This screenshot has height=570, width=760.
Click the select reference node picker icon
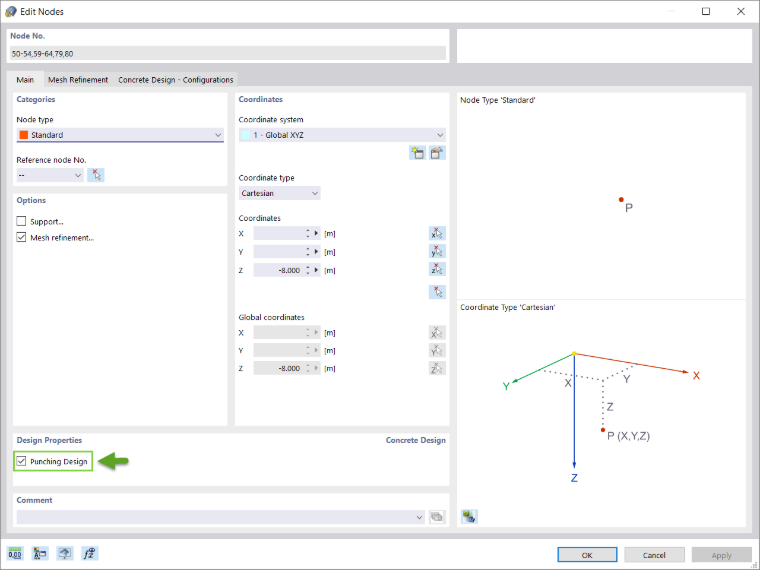point(96,175)
